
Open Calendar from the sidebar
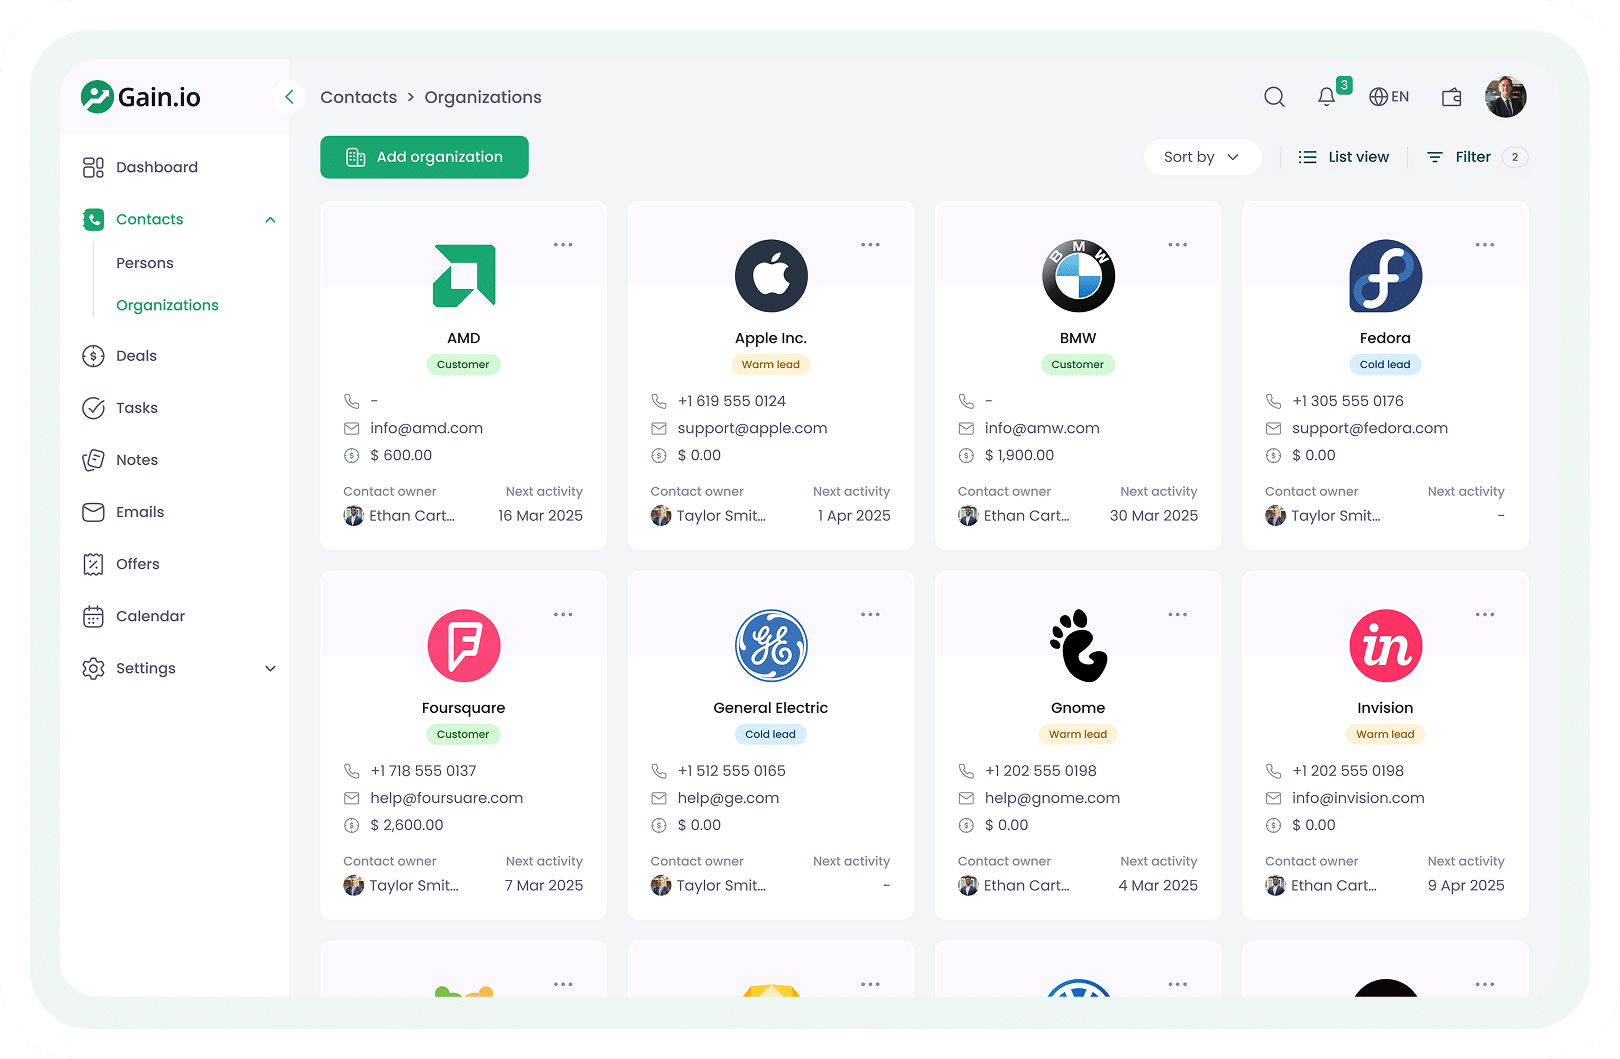[150, 616]
